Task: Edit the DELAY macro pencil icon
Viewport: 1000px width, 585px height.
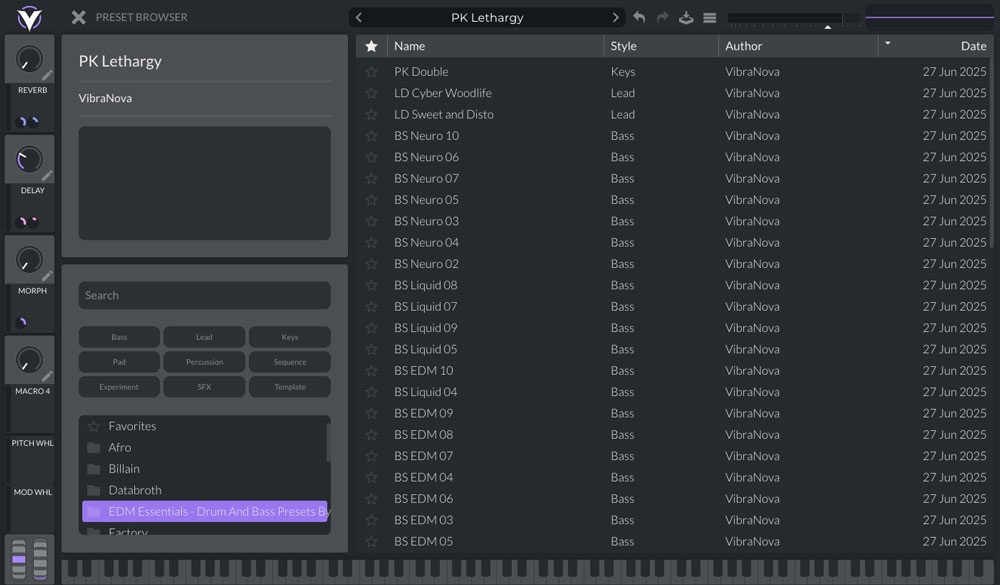Action: click(47, 175)
